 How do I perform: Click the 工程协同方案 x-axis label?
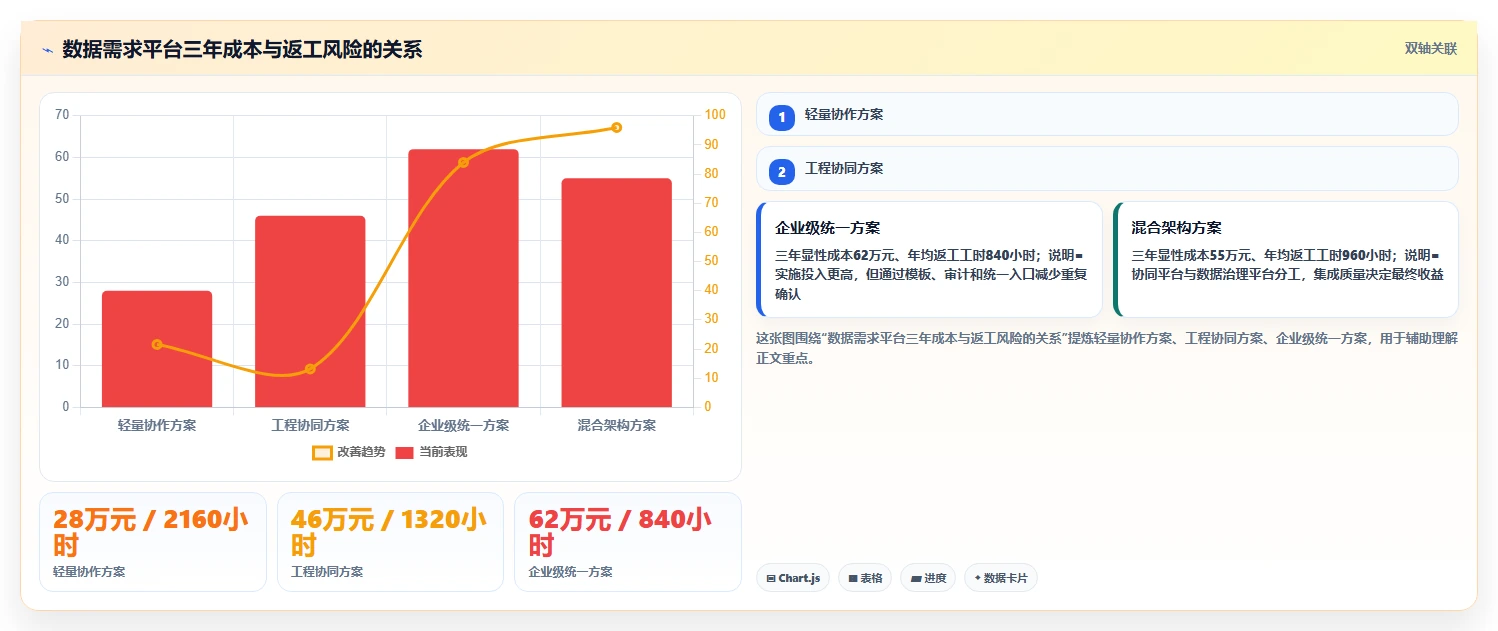(x=310, y=425)
